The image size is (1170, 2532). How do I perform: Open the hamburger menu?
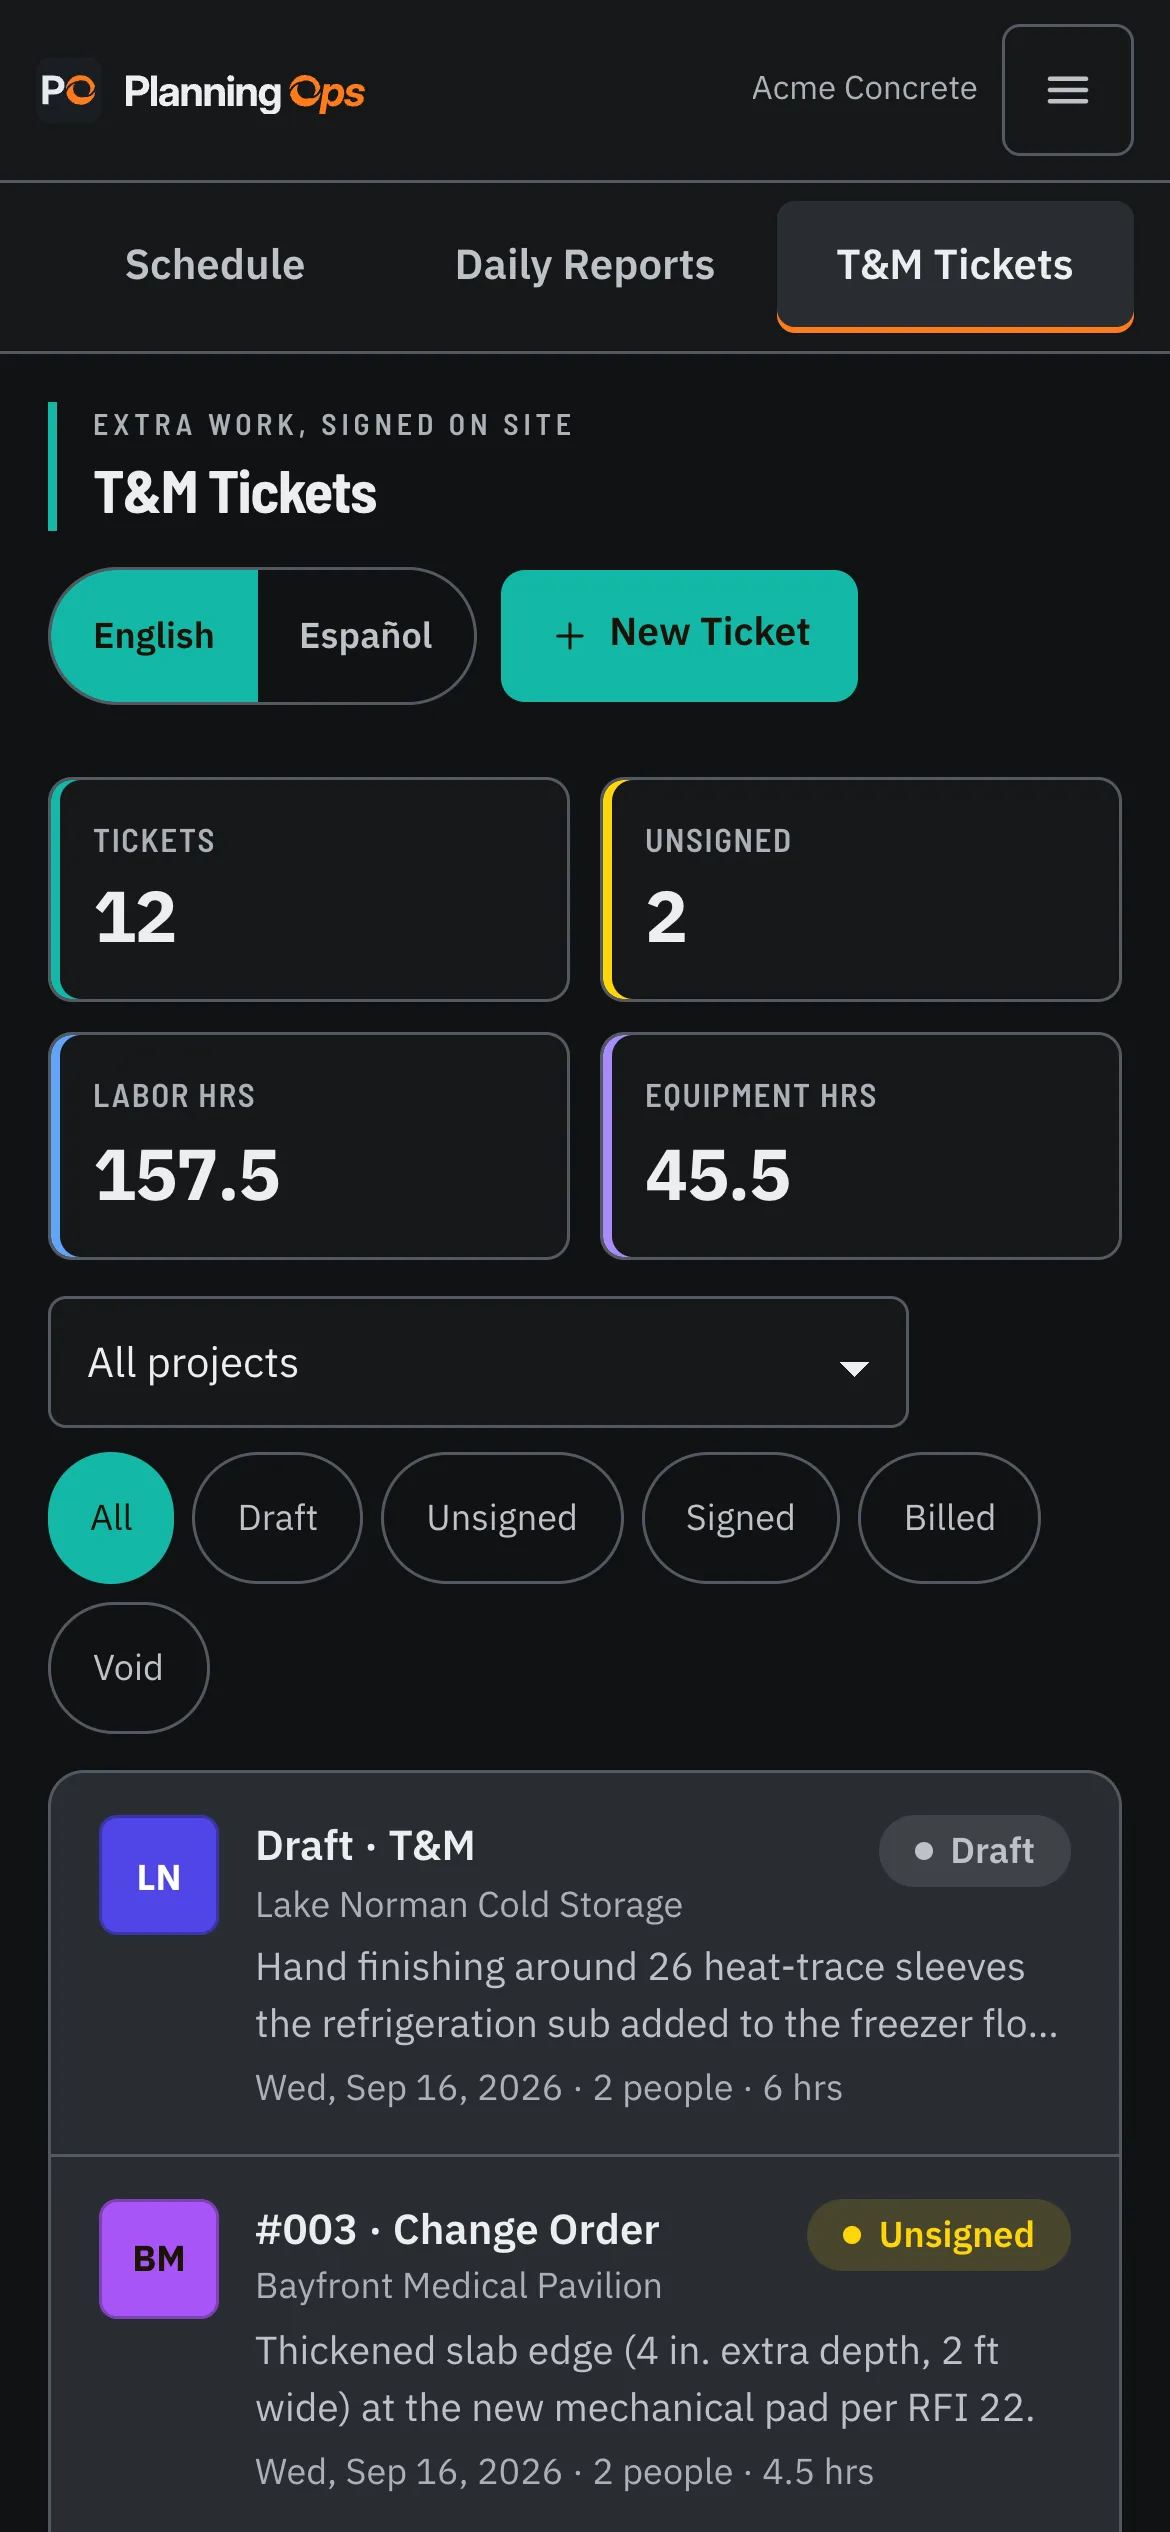(x=1067, y=90)
